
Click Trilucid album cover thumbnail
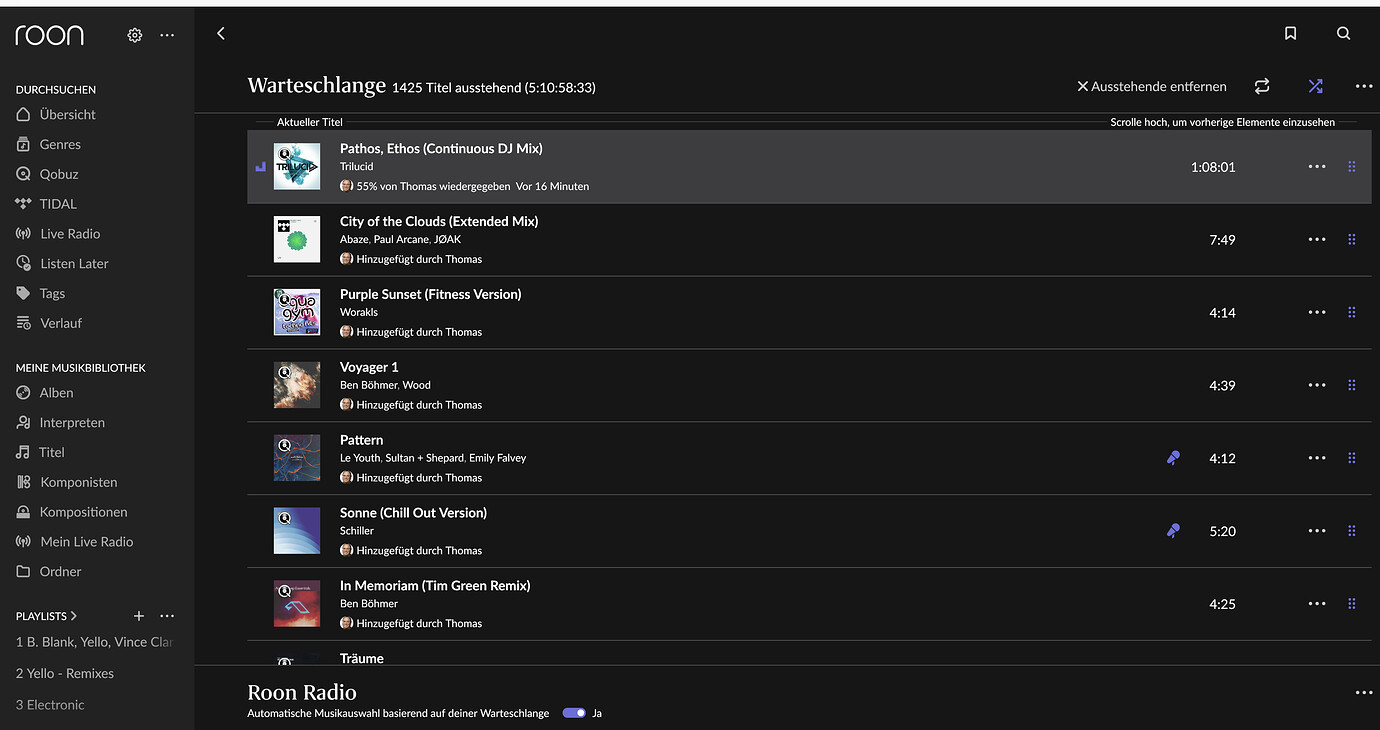[297, 167]
